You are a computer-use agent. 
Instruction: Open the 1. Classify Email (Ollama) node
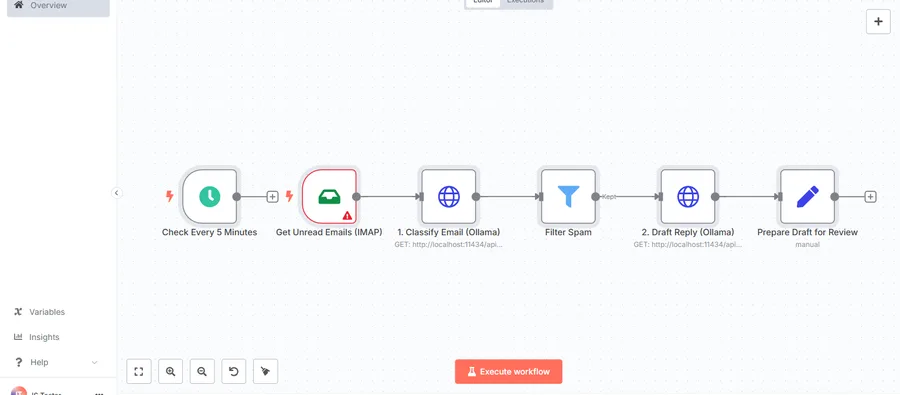449,196
